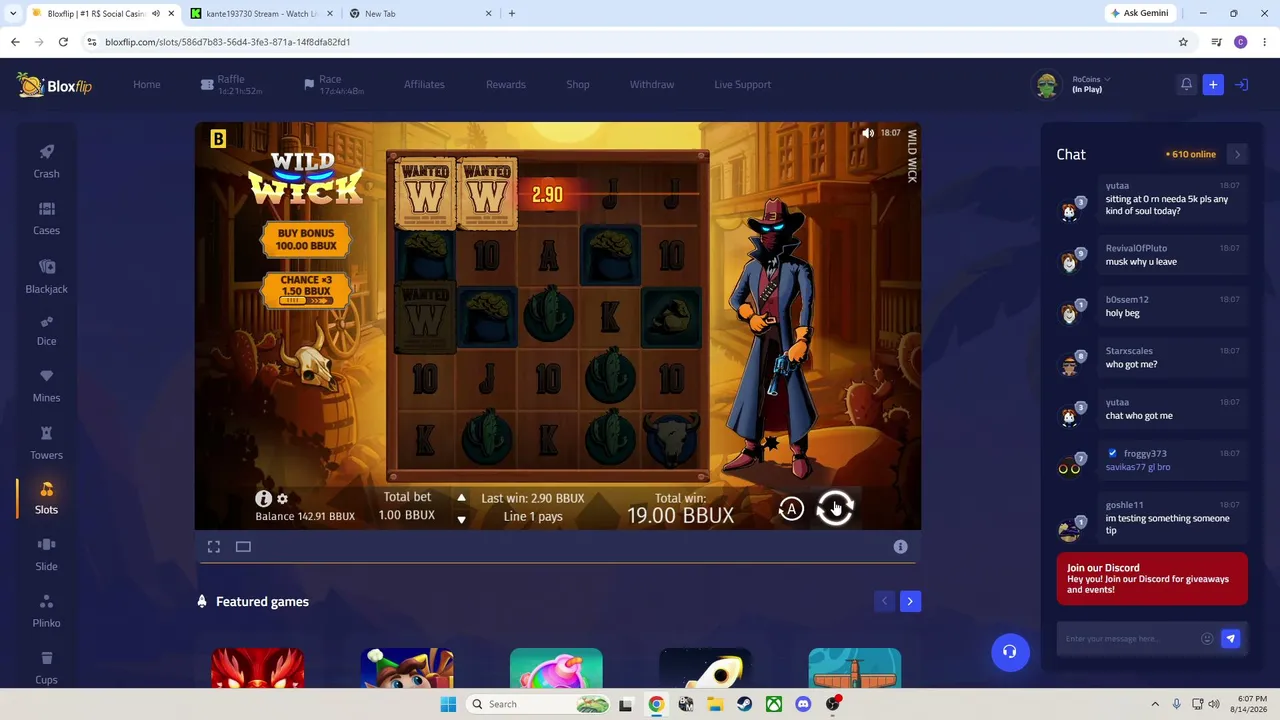Open the Raffle menu item
Screen dimensions: 1280x720
pyautogui.click(x=231, y=85)
